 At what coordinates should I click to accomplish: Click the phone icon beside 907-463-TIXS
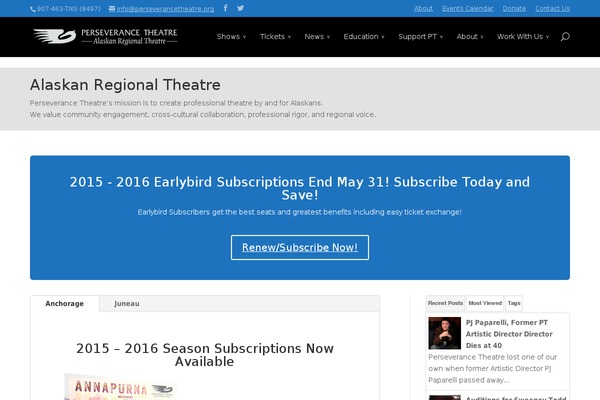33,9
